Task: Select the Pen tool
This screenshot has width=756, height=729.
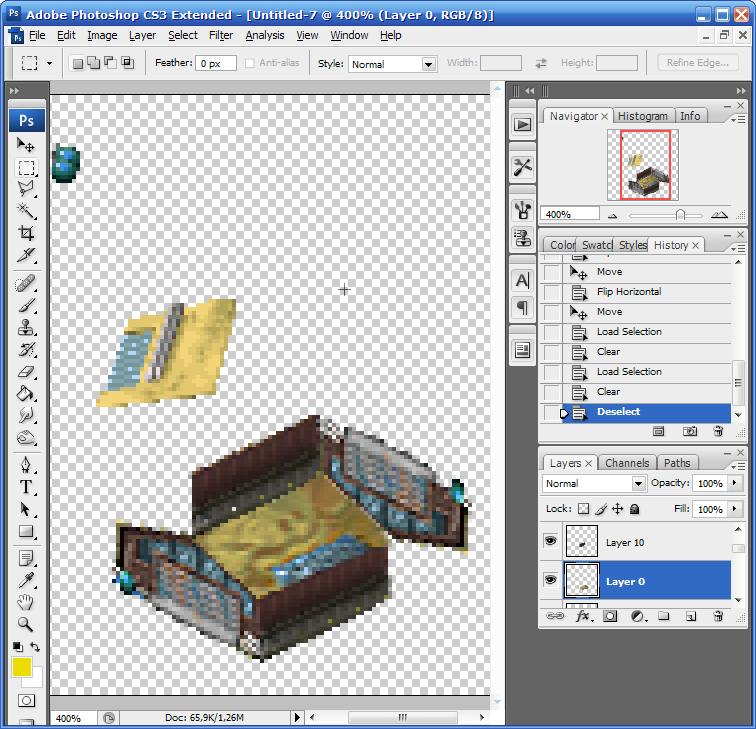Action: pyautogui.click(x=26, y=465)
